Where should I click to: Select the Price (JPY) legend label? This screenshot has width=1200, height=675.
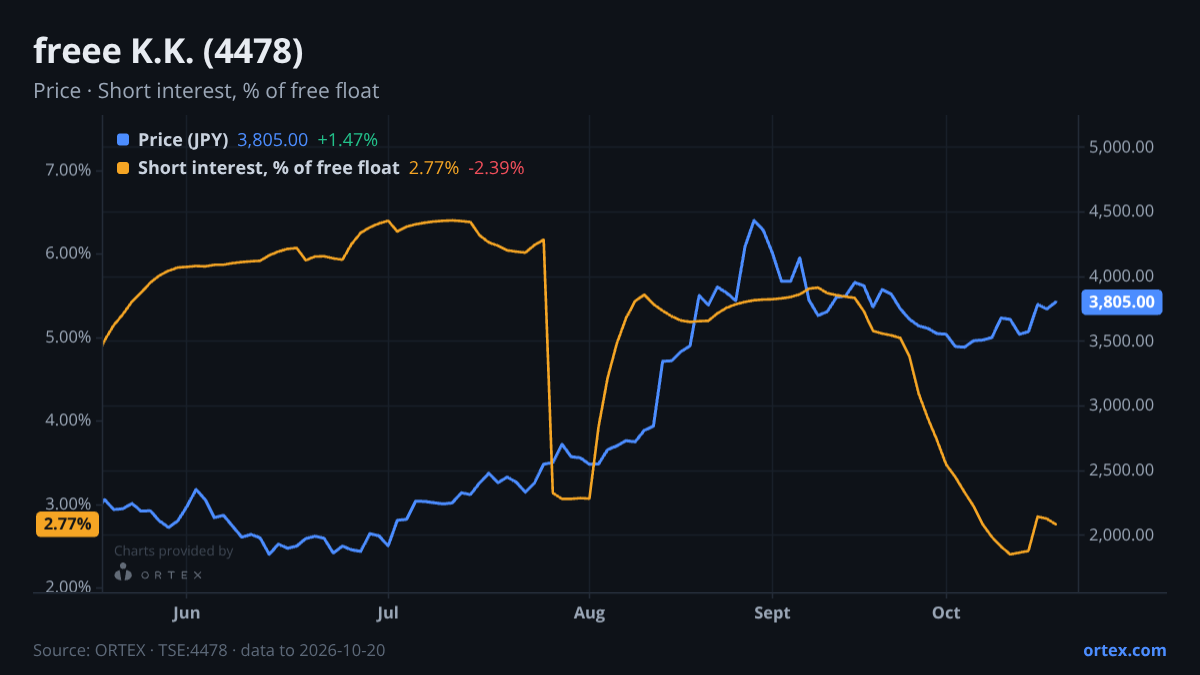point(183,140)
